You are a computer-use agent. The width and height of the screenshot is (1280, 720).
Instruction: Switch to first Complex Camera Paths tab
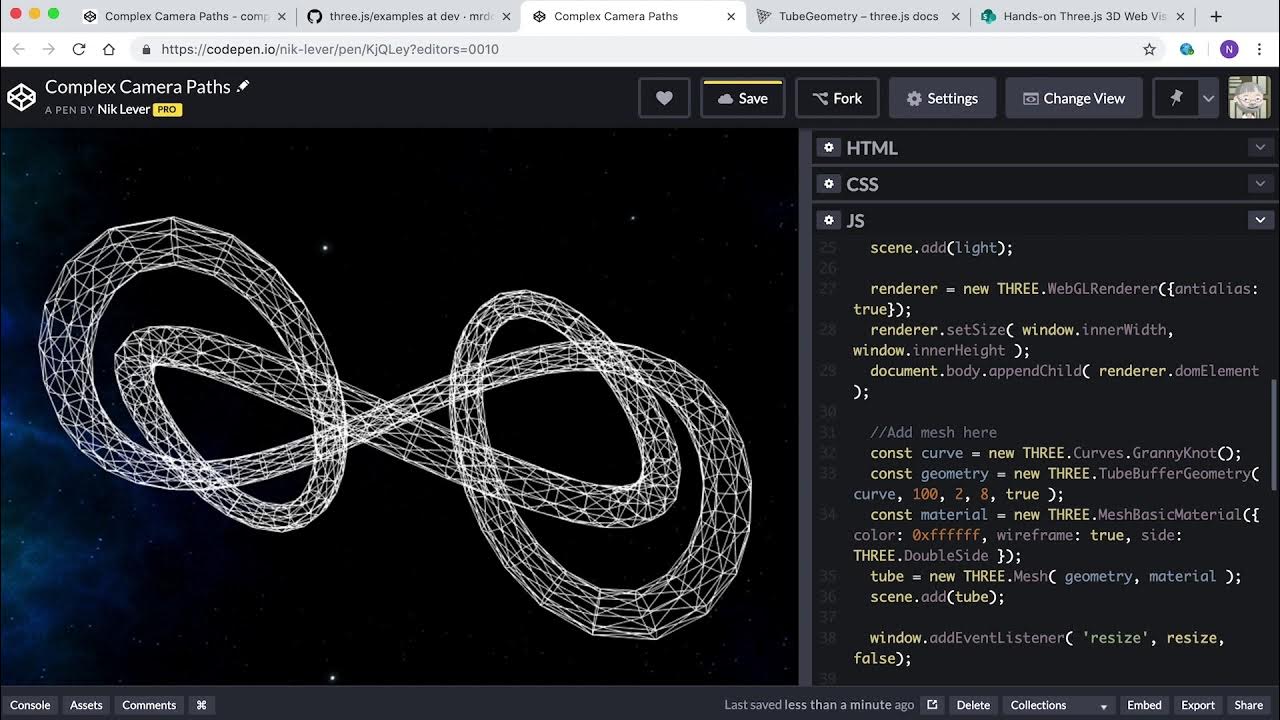point(186,16)
